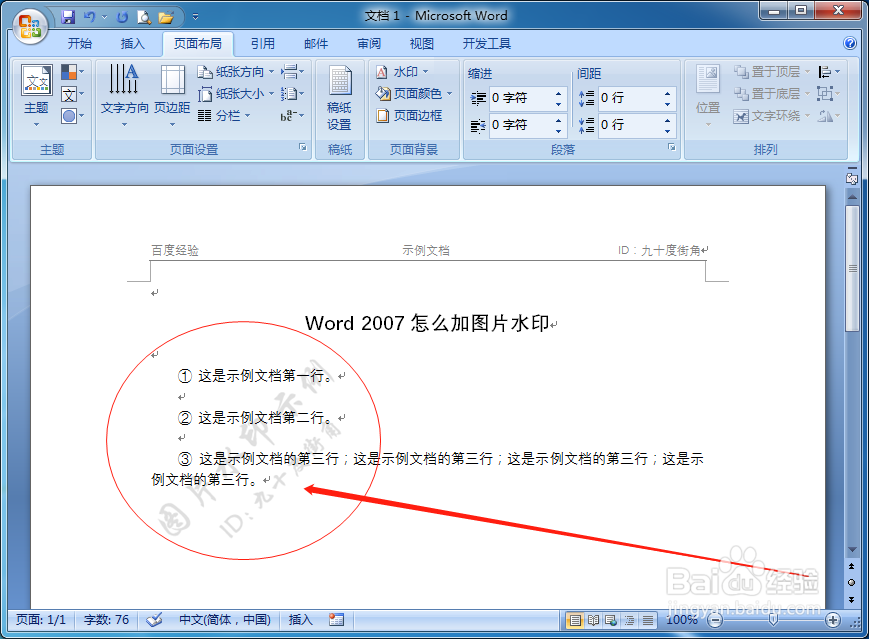Open the 水印 watermark dropdown

coord(402,72)
